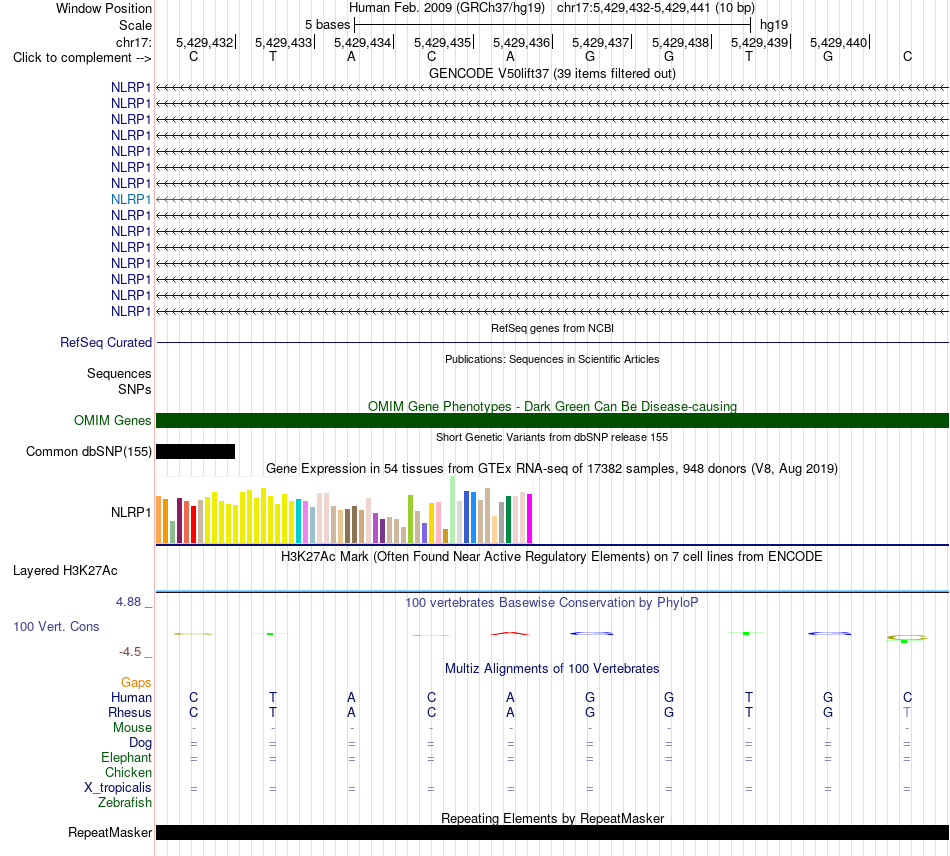
Task: Click the Mouse species row label
Action: (x=132, y=728)
